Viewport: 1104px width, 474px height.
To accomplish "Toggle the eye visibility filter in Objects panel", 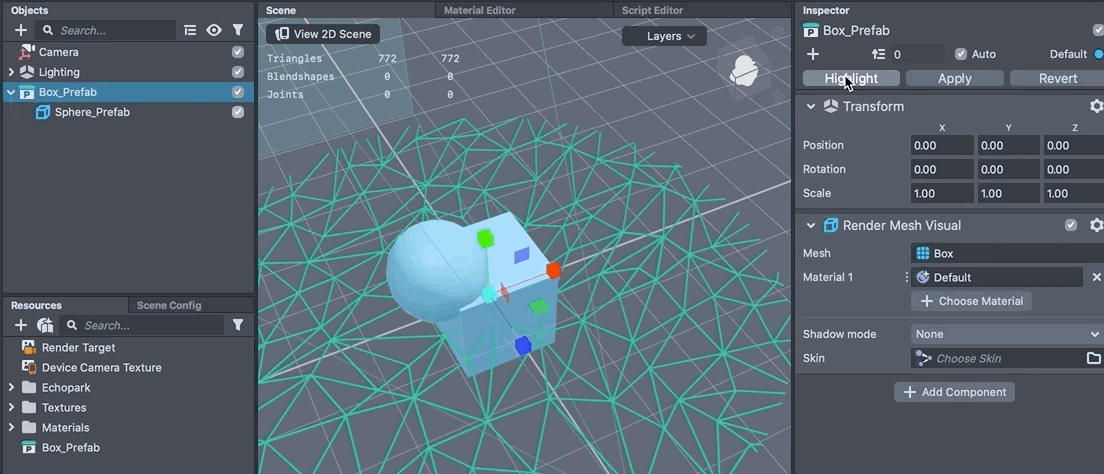I will coord(214,30).
